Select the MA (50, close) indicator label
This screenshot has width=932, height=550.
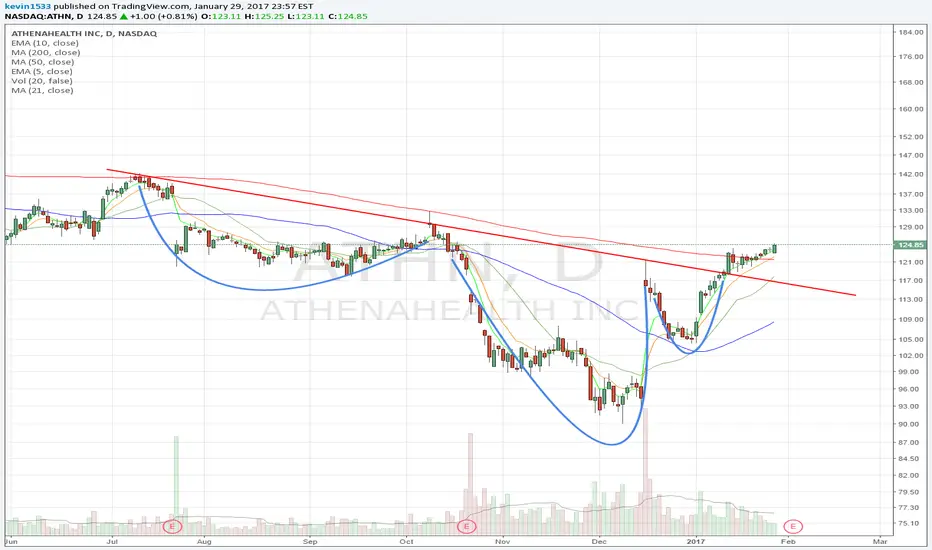coord(42,62)
